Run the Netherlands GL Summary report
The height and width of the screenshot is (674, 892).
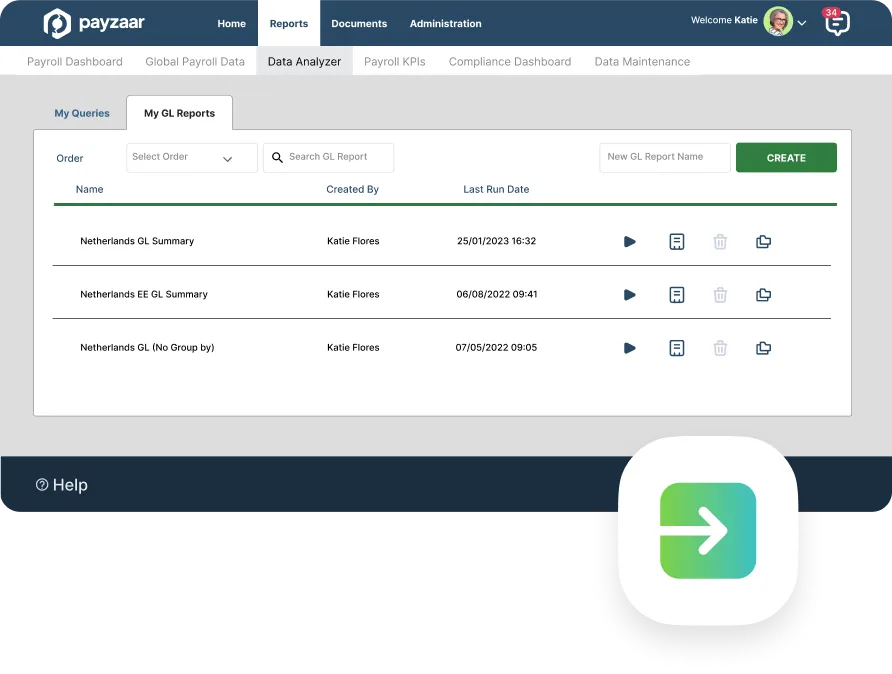point(629,241)
